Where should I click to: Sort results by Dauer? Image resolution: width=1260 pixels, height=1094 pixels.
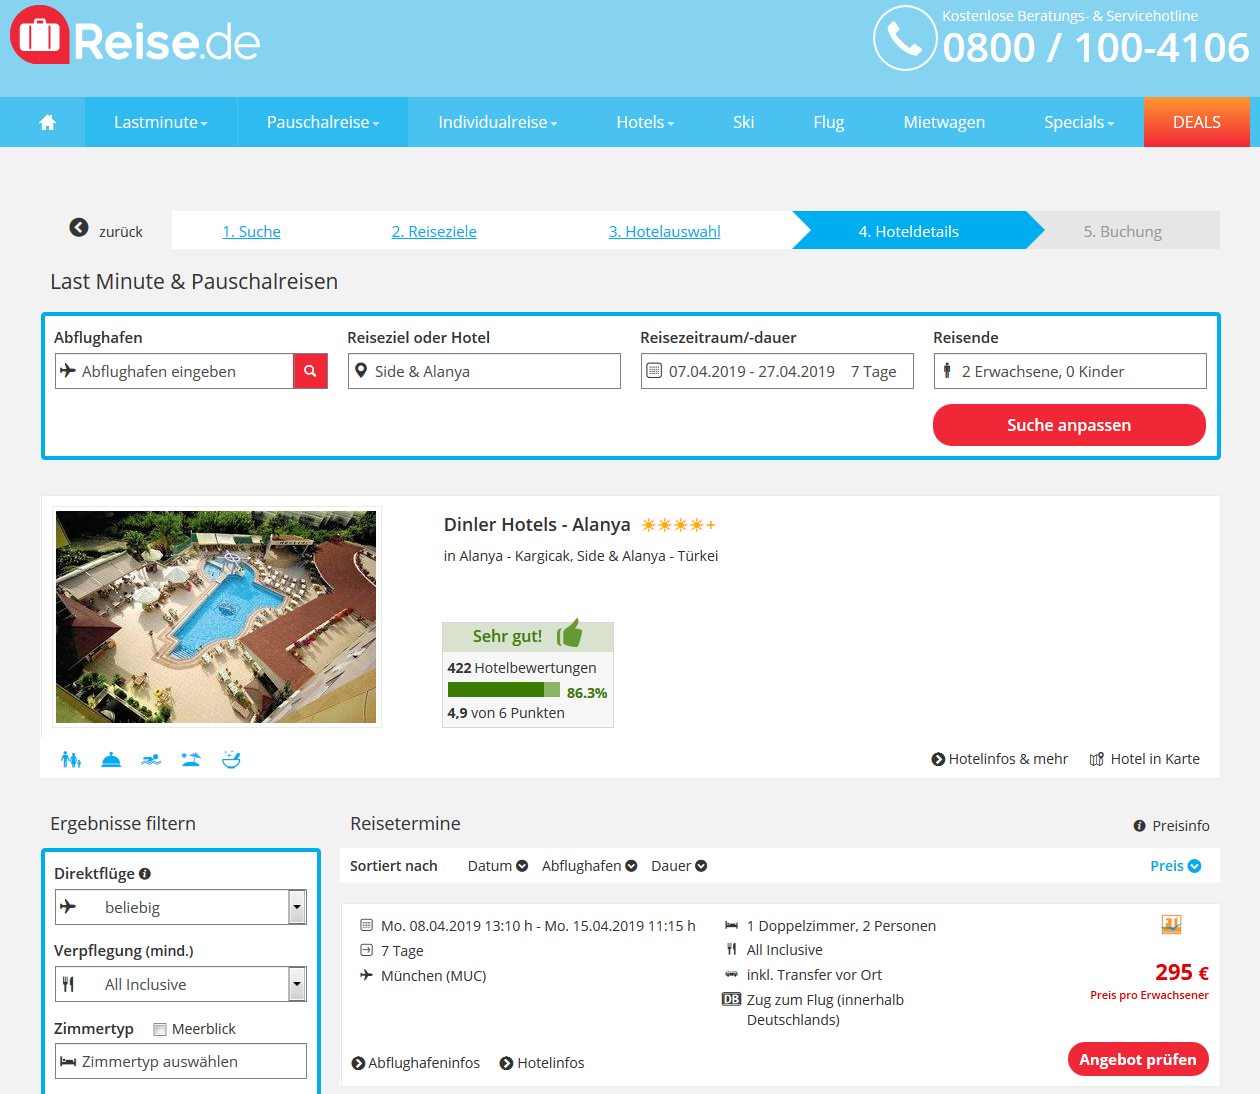679,866
